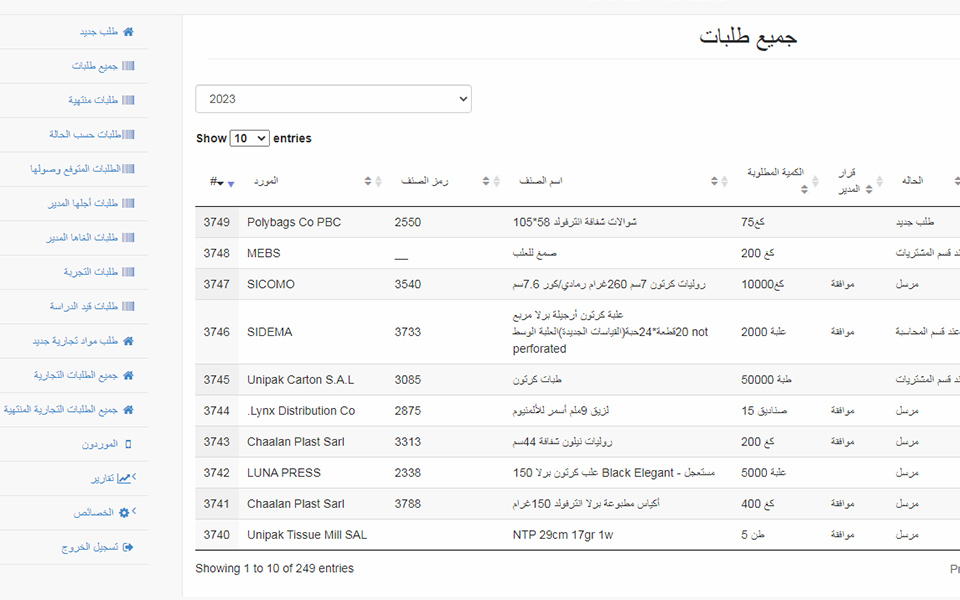The height and width of the screenshot is (600, 960).
Task: Click the barcode icon beside طلبات منتهية
Action: pyautogui.click(x=128, y=100)
